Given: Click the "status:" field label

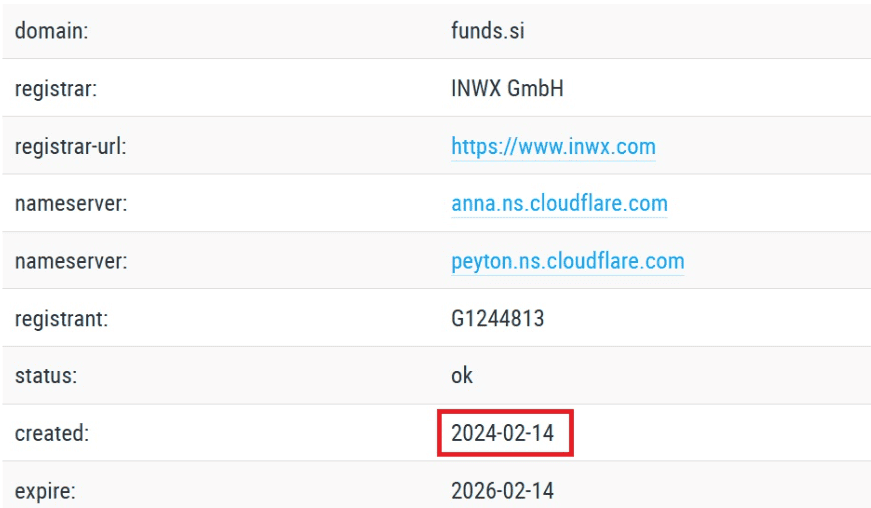Looking at the screenshot, I should pos(47,376).
